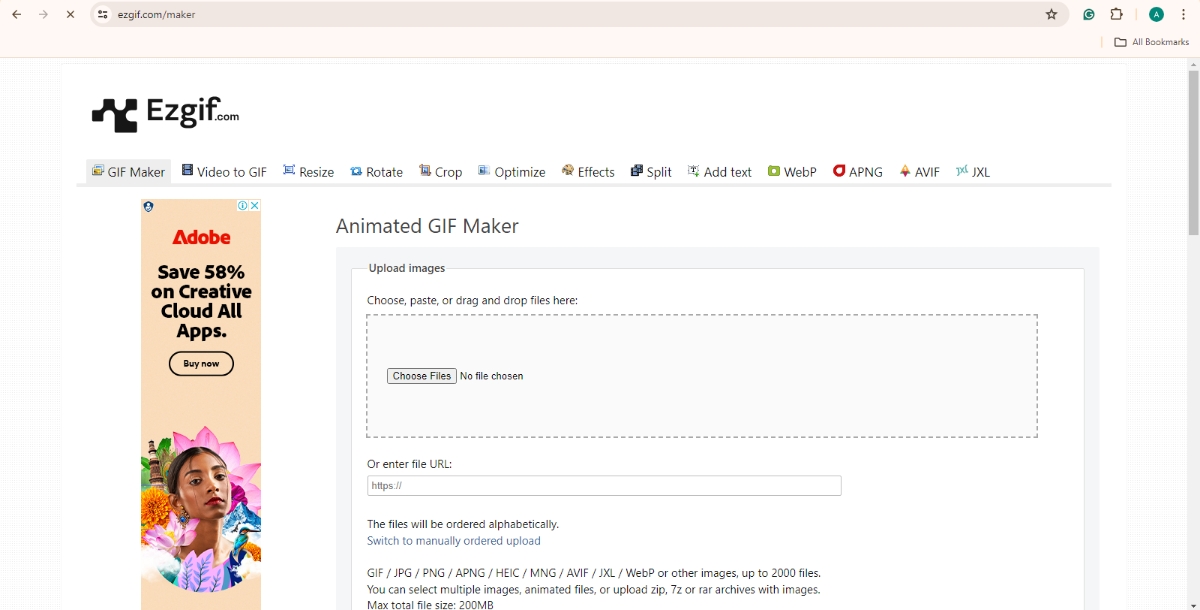Click the Optimize tool icon
This screenshot has height=610, width=1200.
click(484, 171)
